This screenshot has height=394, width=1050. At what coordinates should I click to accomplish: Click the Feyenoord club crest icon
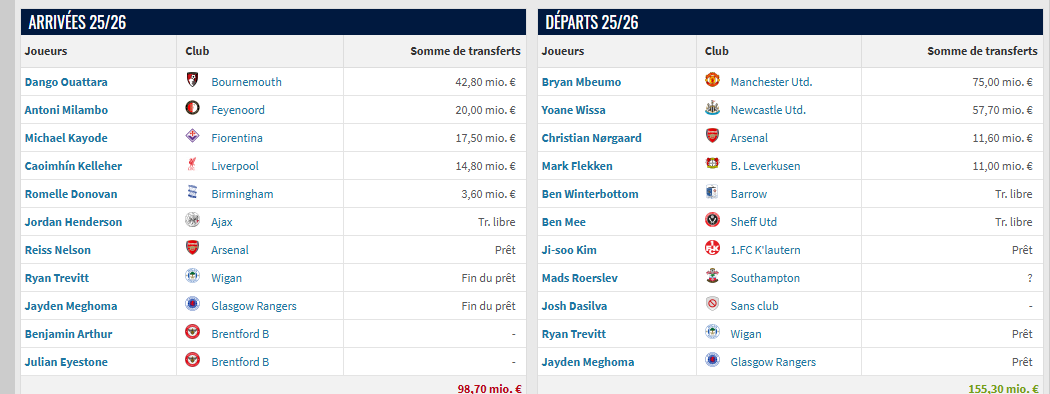click(192, 110)
